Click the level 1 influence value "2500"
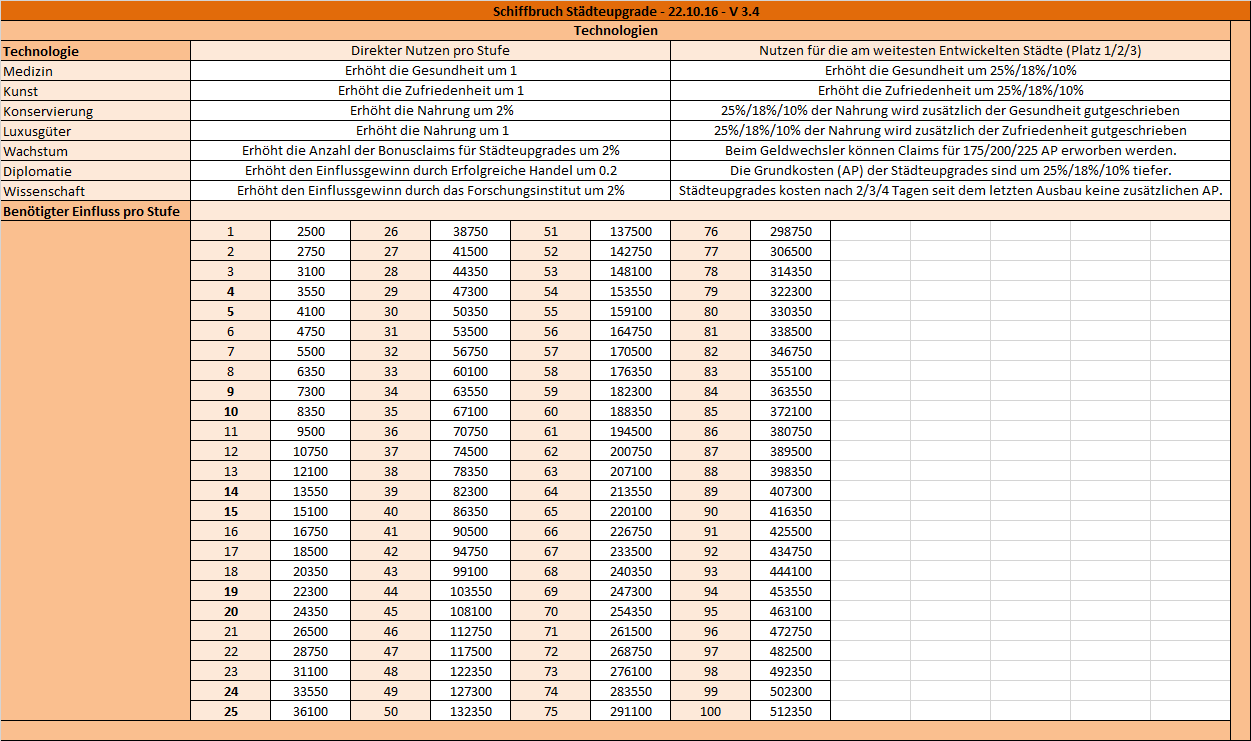Screen dimensions: 1251x741 click(x=310, y=231)
